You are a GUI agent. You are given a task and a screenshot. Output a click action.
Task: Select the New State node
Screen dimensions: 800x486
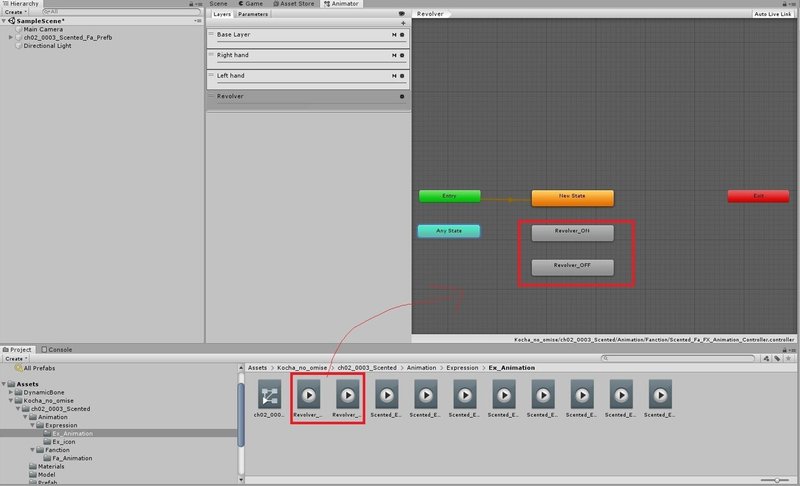572,197
